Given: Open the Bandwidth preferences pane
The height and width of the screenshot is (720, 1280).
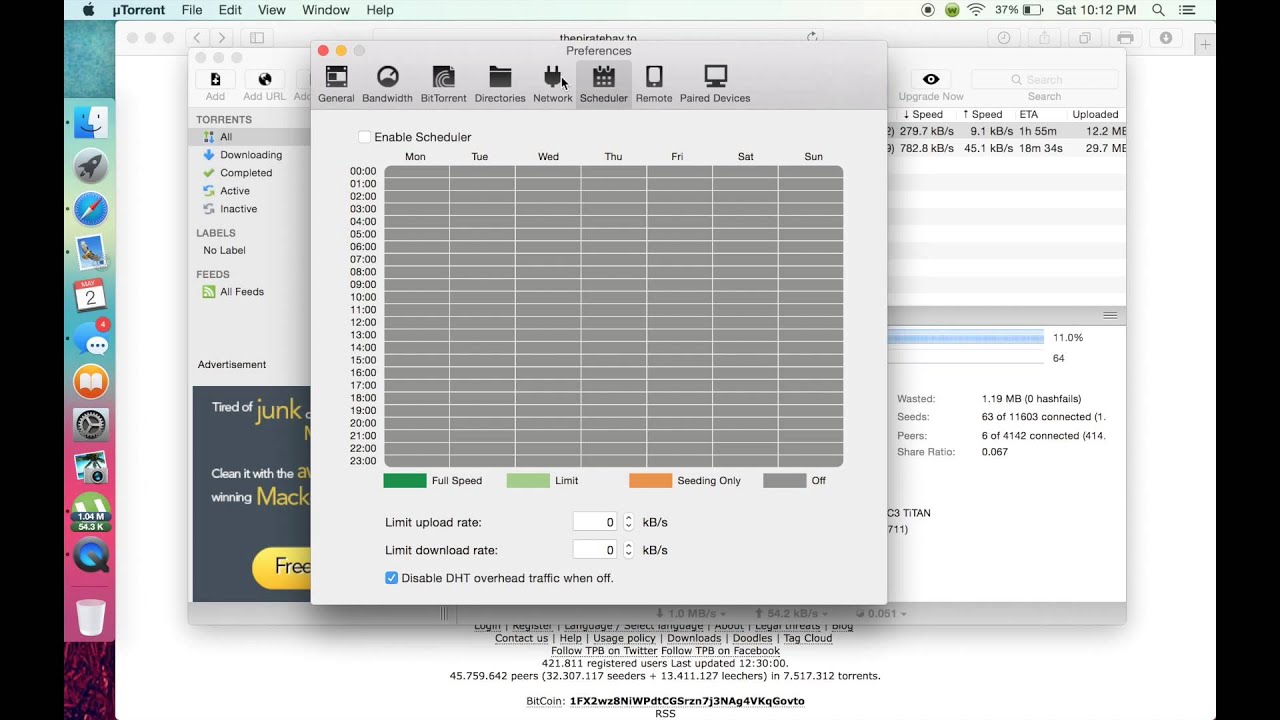Looking at the screenshot, I should (387, 84).
